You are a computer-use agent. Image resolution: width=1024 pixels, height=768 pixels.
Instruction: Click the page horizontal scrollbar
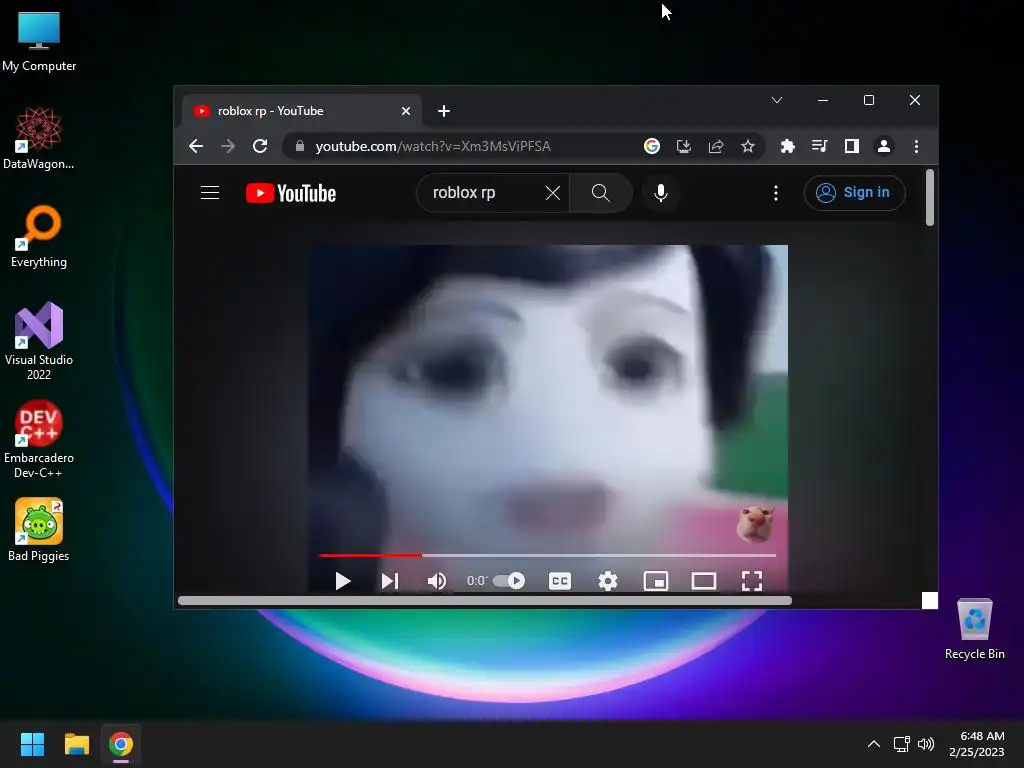[485, 600]
